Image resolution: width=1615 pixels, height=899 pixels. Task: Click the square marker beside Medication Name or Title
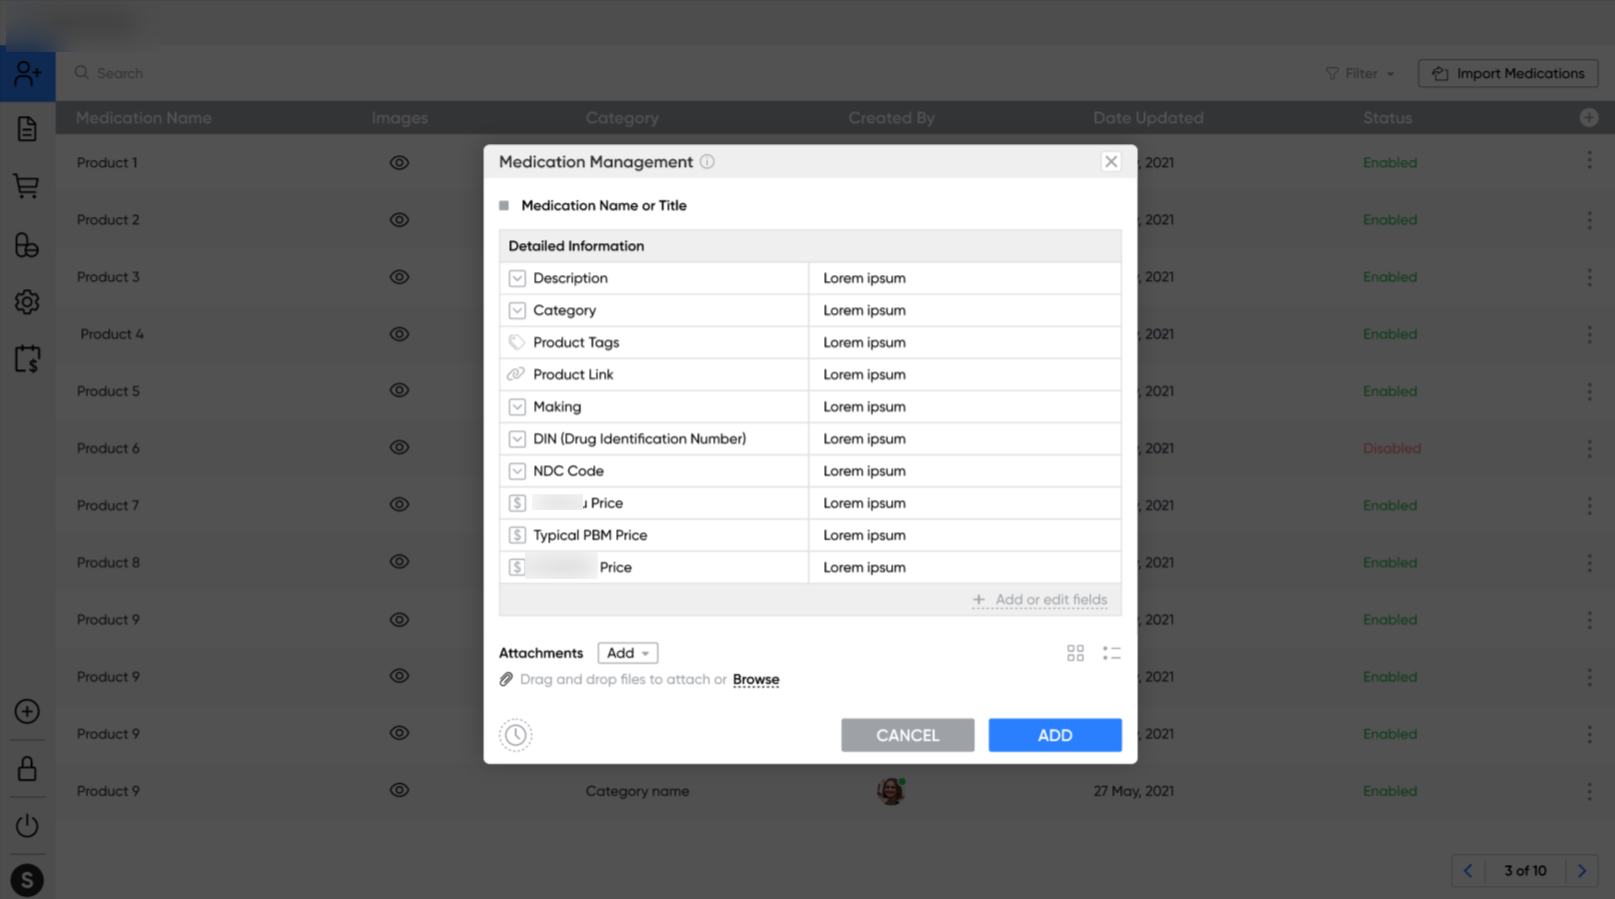tap(504, 206)
